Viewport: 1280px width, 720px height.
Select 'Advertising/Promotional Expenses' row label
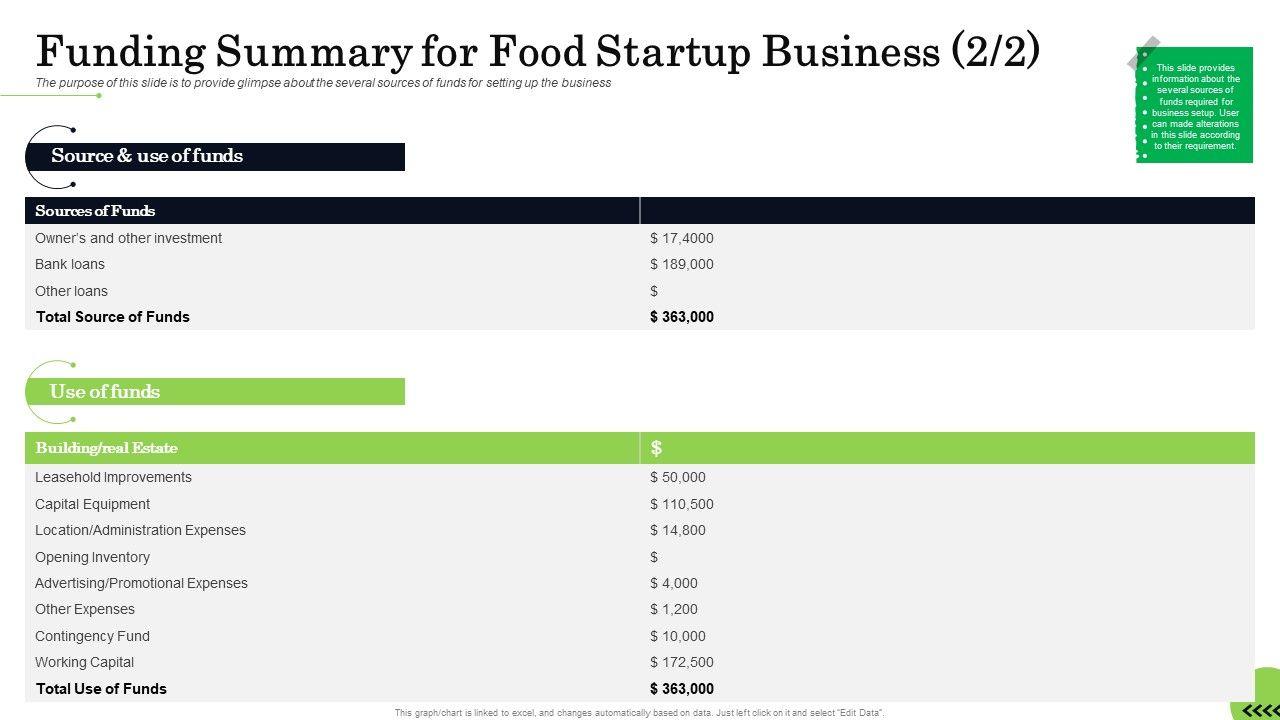point(141,583)
